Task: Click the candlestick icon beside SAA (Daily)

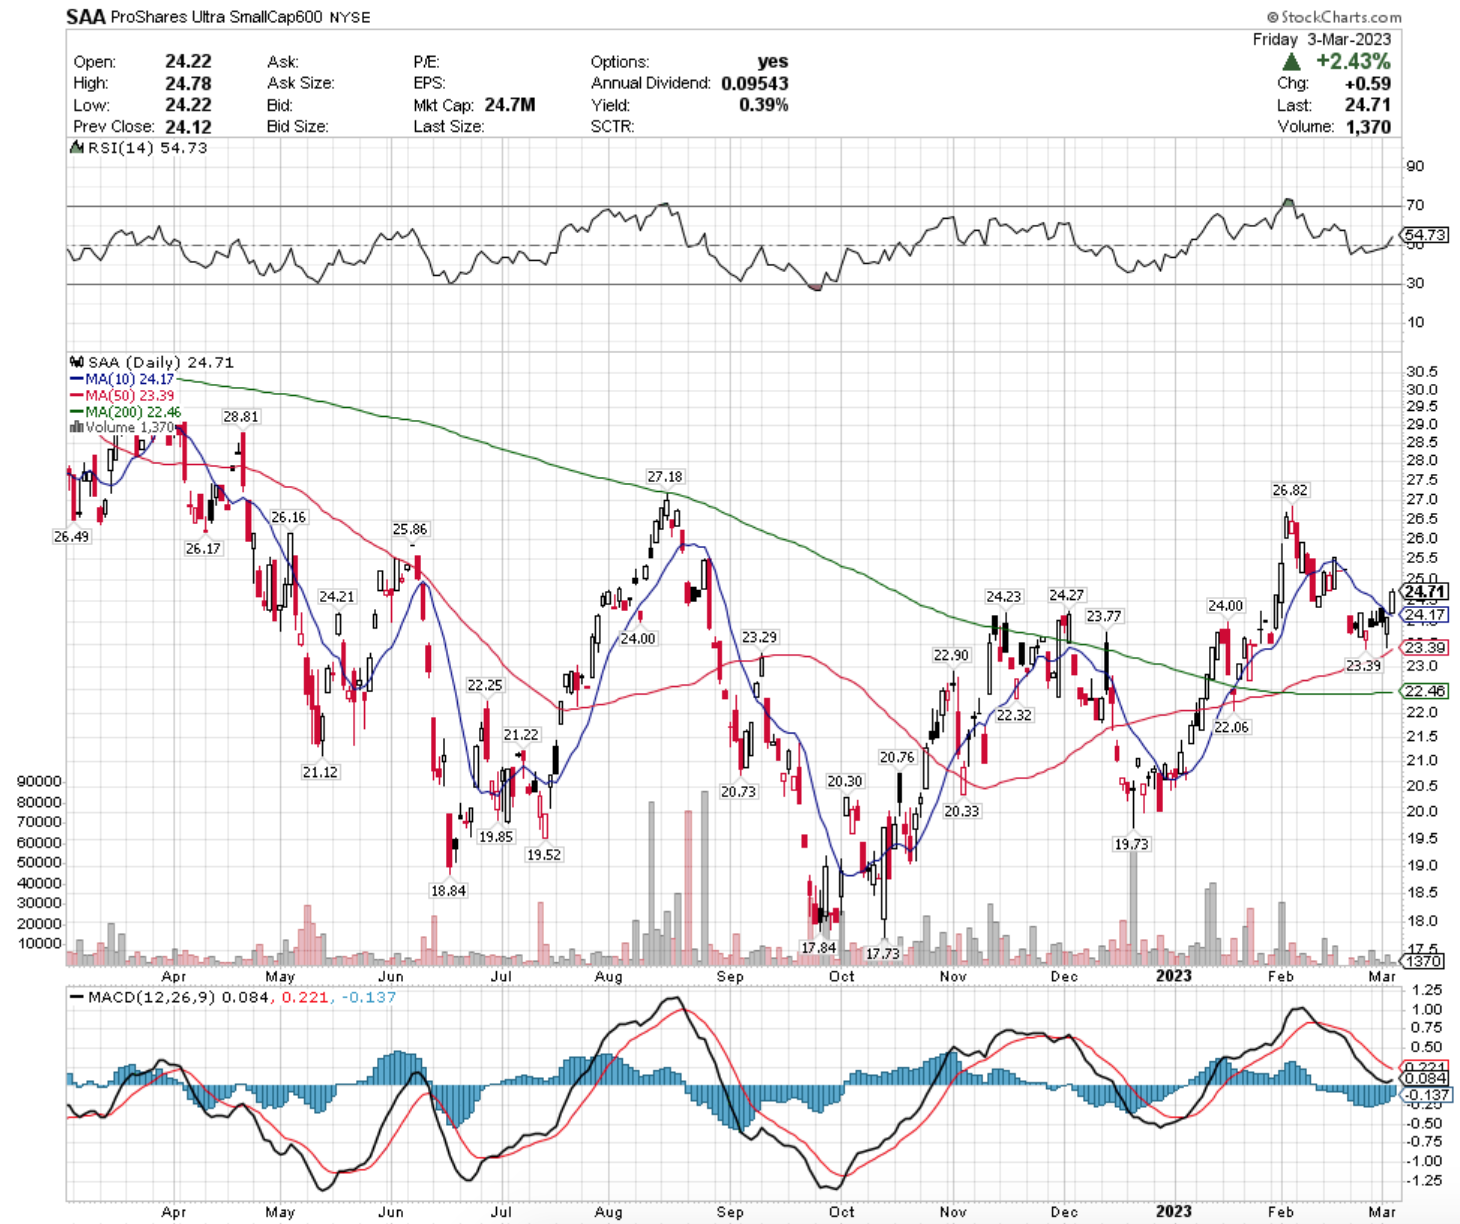Action: click(77, 362)
